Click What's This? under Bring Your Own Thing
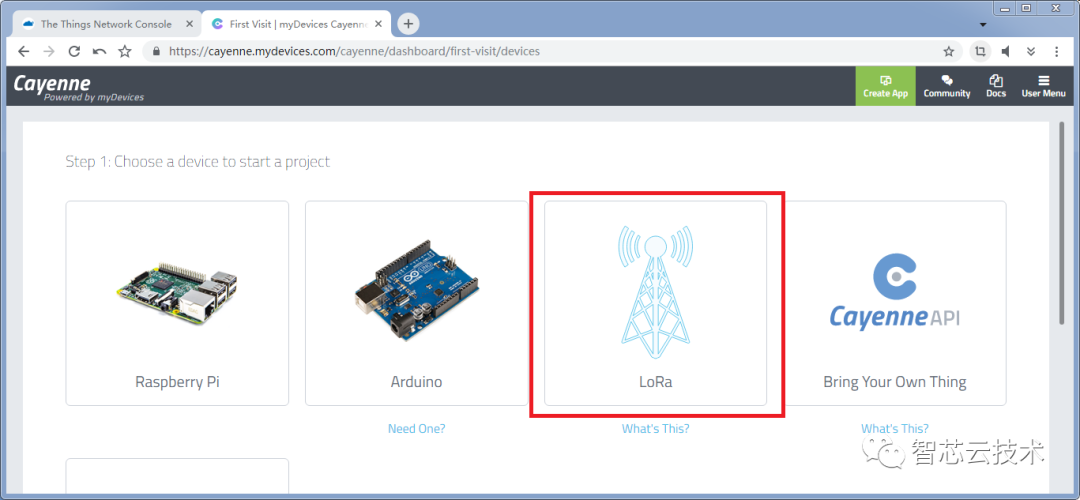Image resolution: width=1080 pixels, height=500 pixels. [x=895, y=428]
